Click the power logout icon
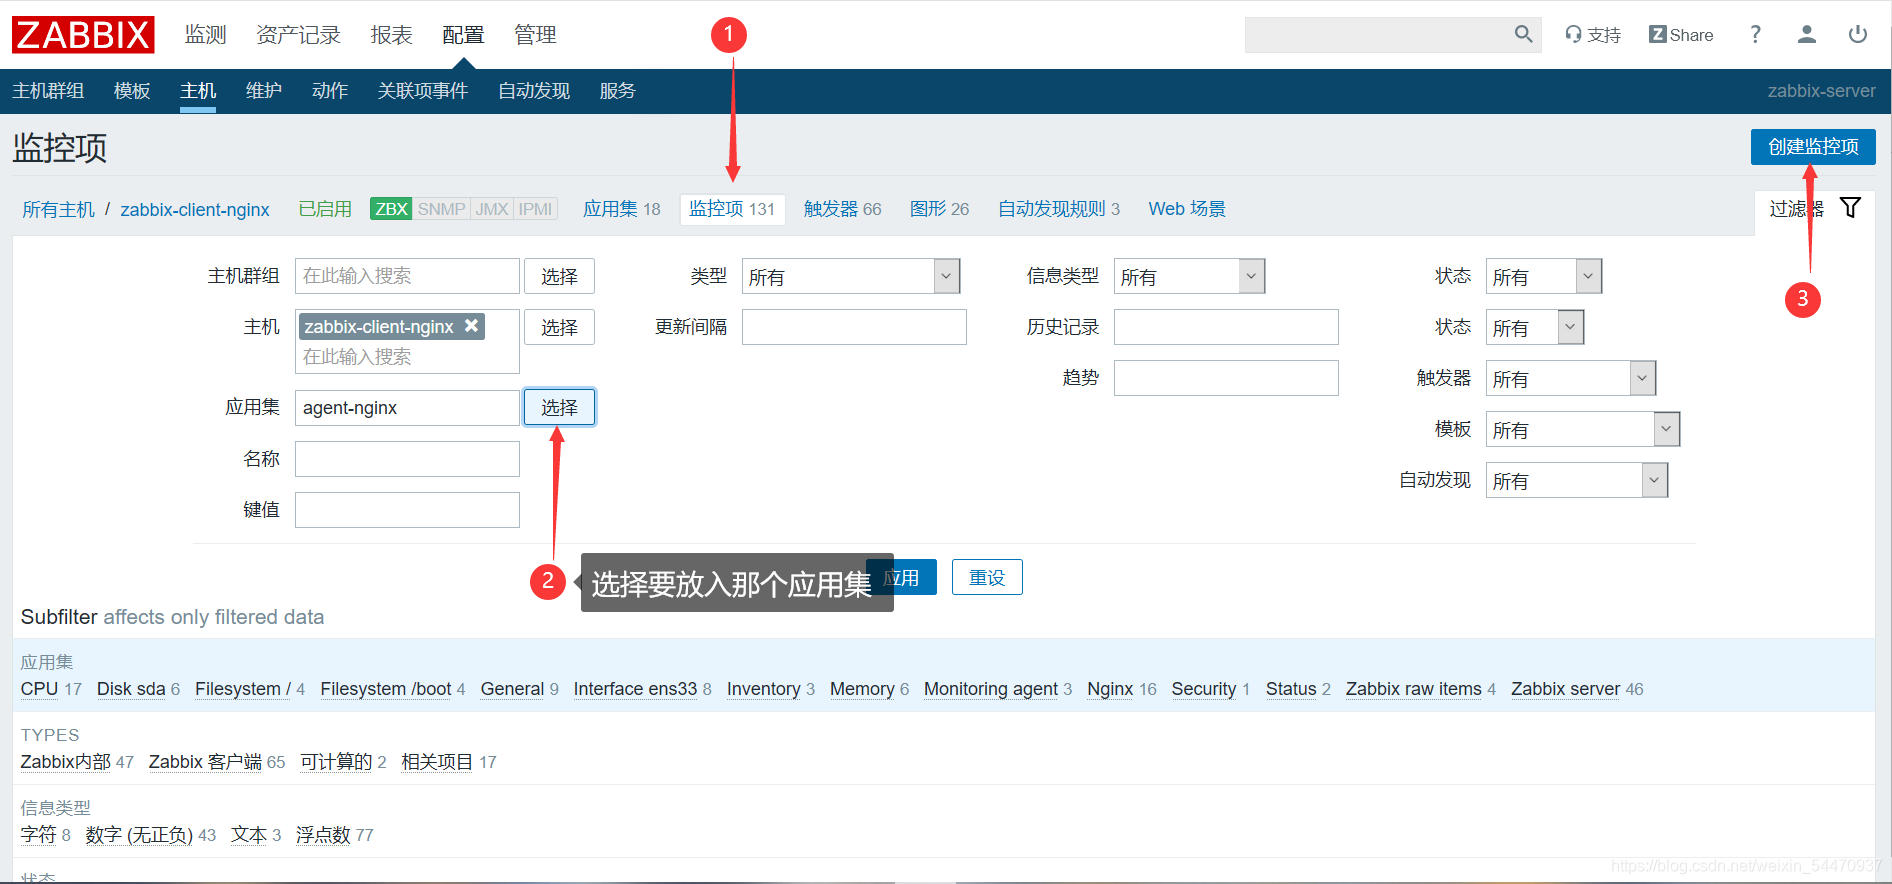1892x884 pixels. pyautogui.click(x=1858, y=35)
